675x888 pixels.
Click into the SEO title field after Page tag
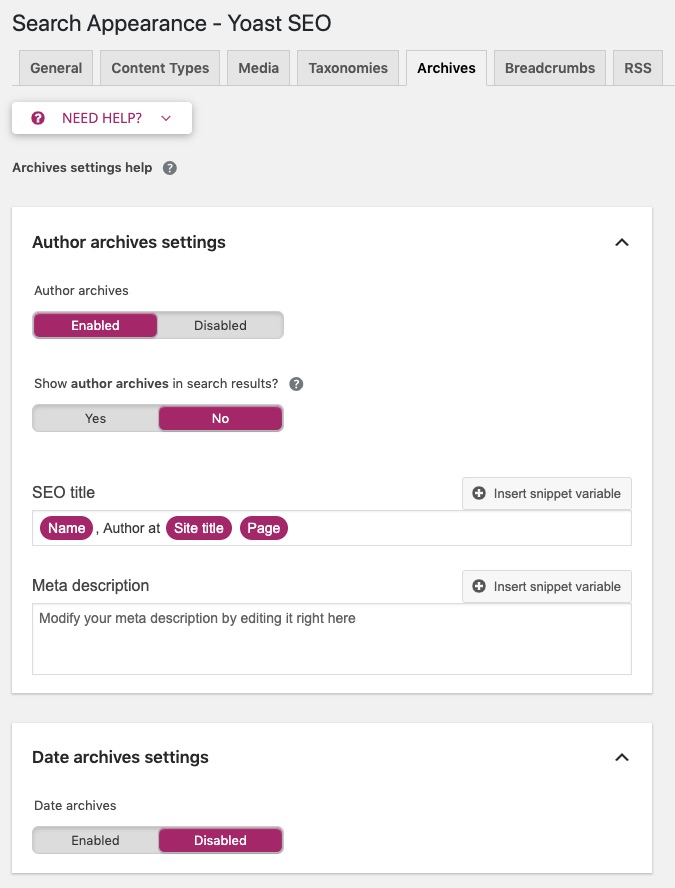click(x=459, y=528)
